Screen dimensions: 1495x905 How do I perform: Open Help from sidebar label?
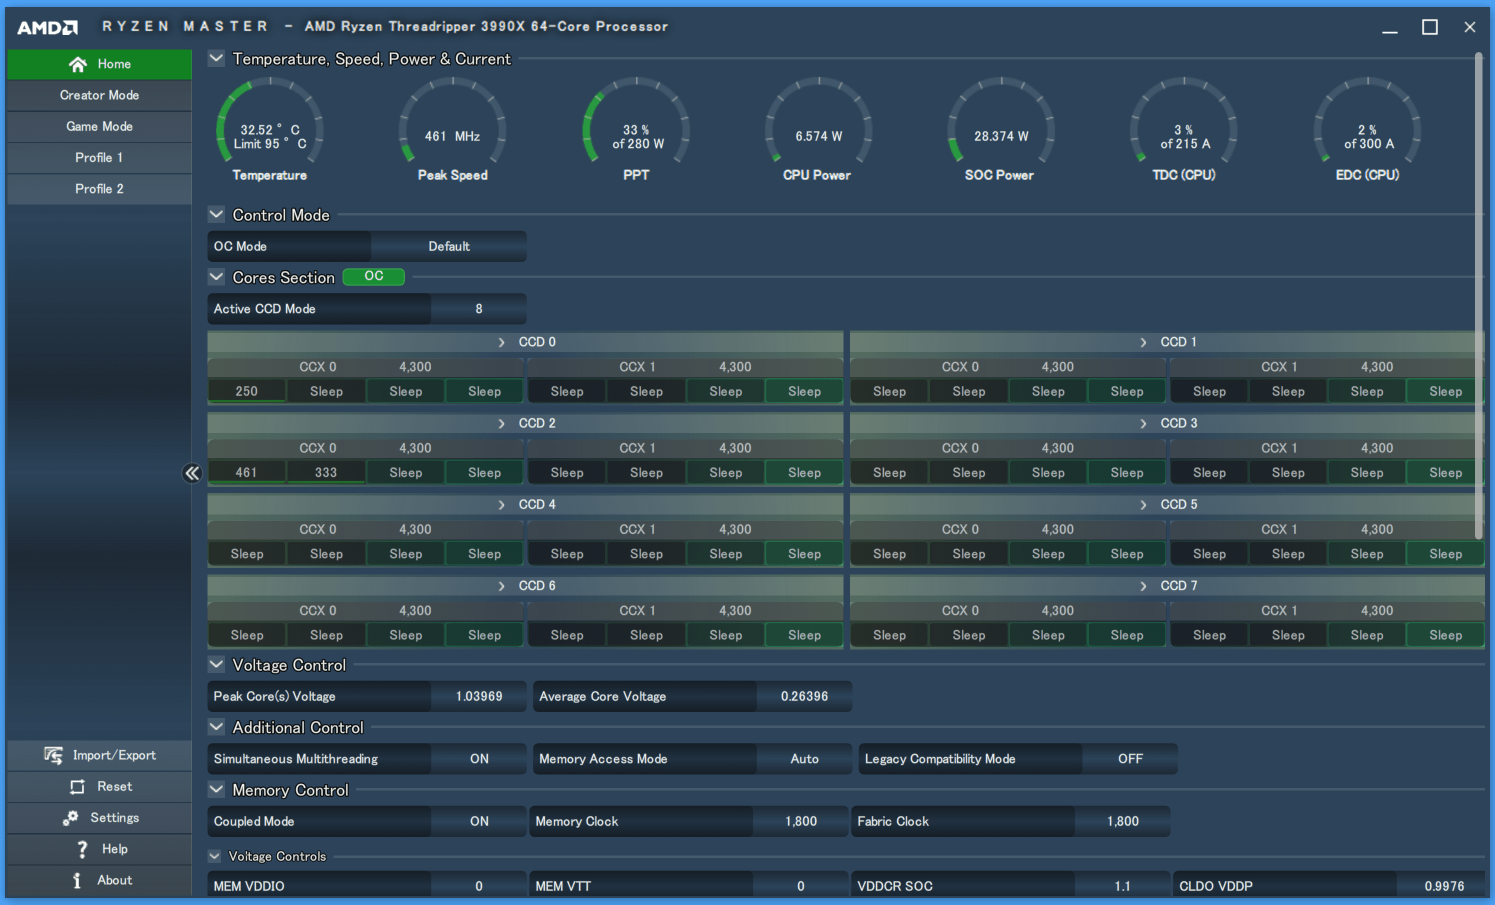tap(115, 849)
